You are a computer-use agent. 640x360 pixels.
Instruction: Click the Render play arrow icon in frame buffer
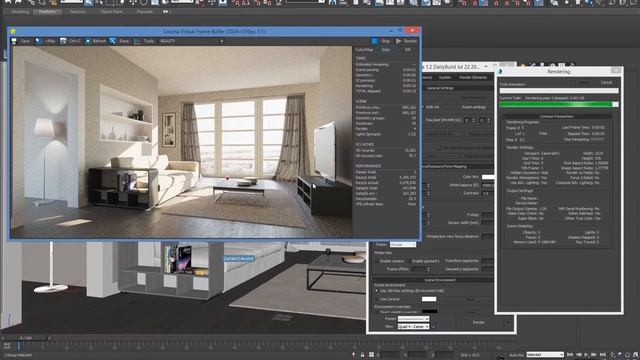click(398, 41)
